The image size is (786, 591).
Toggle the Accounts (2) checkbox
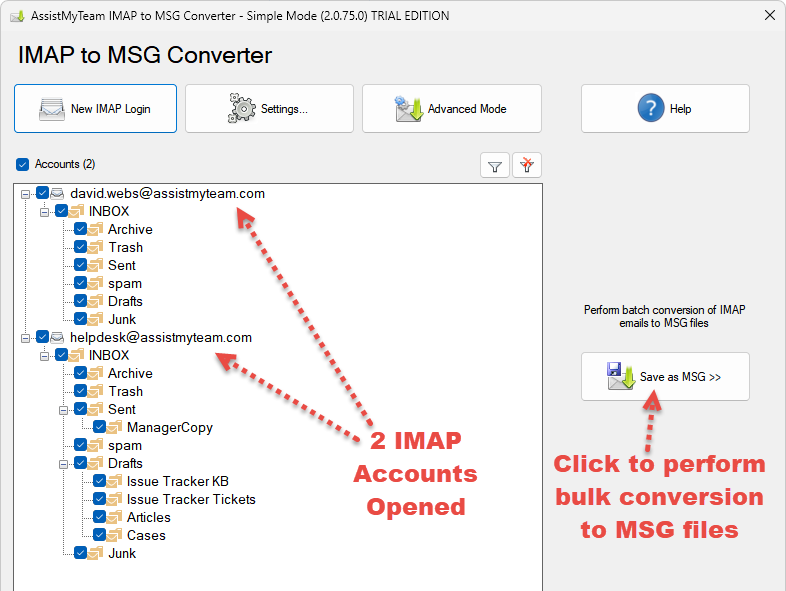(x=23, y=164)
